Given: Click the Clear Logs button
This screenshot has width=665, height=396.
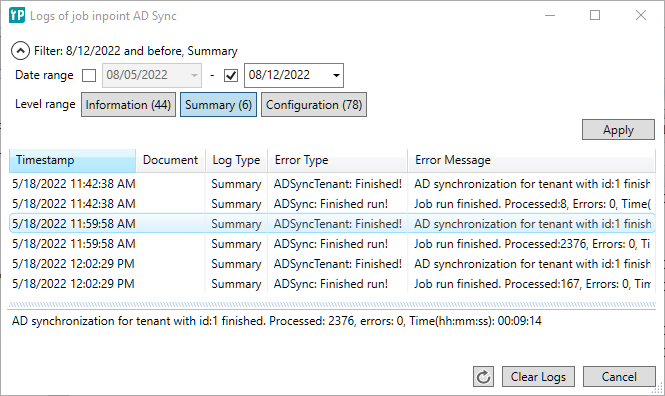Looking at the screenshot, I should 538,376.
